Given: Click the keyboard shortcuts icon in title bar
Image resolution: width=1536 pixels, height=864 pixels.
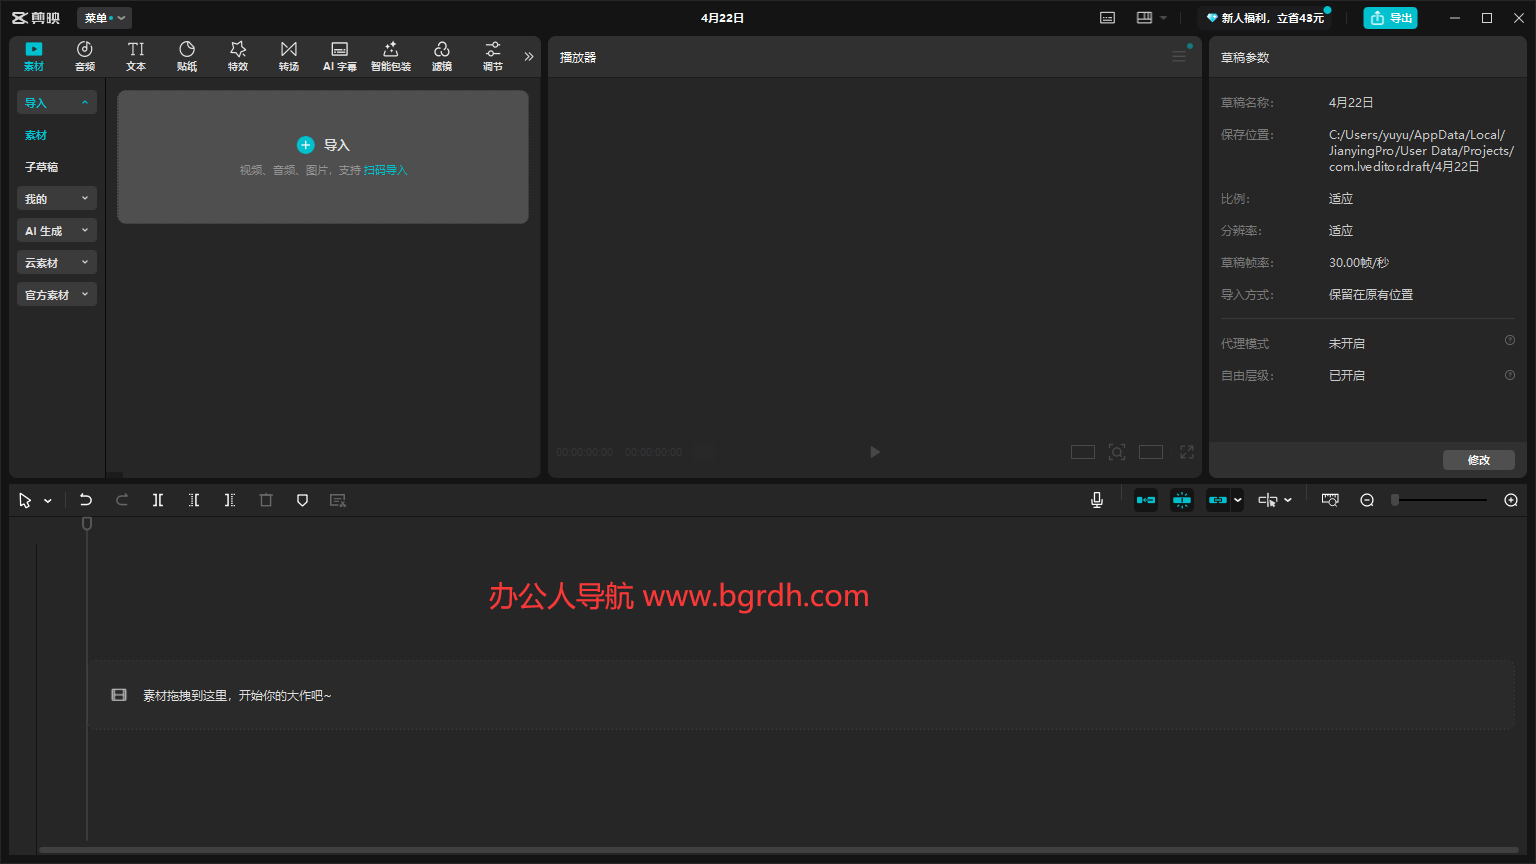Looking at the screenshot, I should pos(1107,18).
